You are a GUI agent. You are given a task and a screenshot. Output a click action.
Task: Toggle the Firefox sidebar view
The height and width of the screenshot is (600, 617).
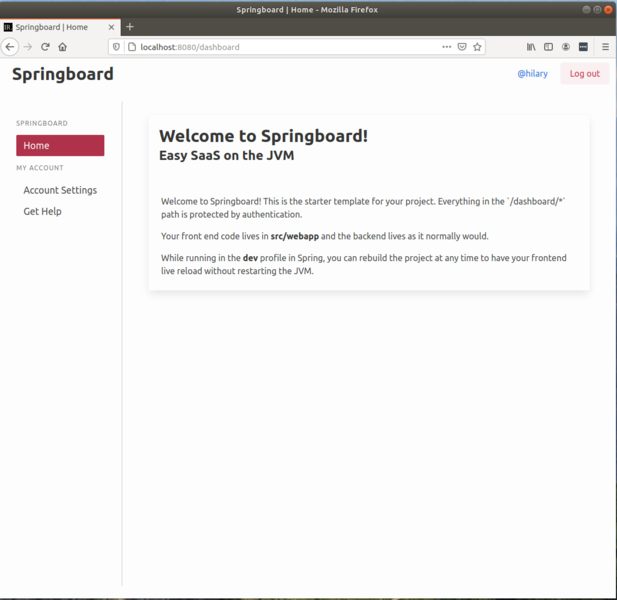(x=549, y=47)
